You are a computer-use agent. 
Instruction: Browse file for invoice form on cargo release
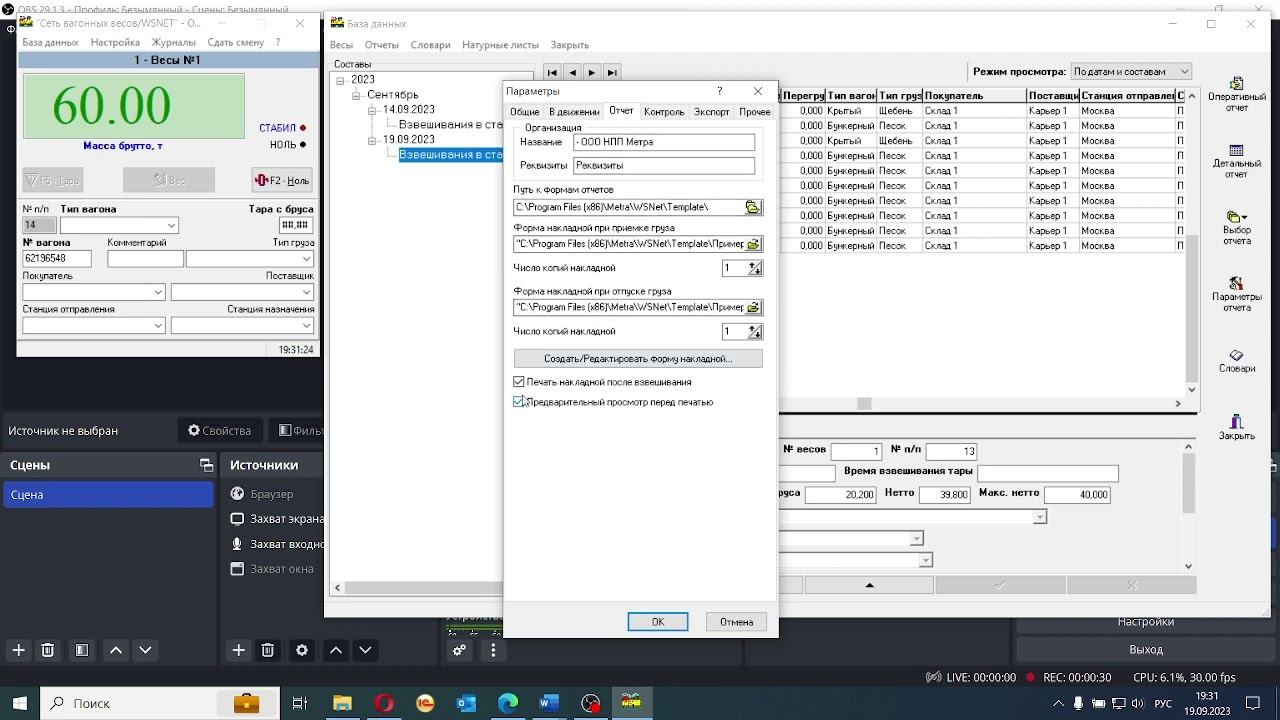(x=753, y=307)
